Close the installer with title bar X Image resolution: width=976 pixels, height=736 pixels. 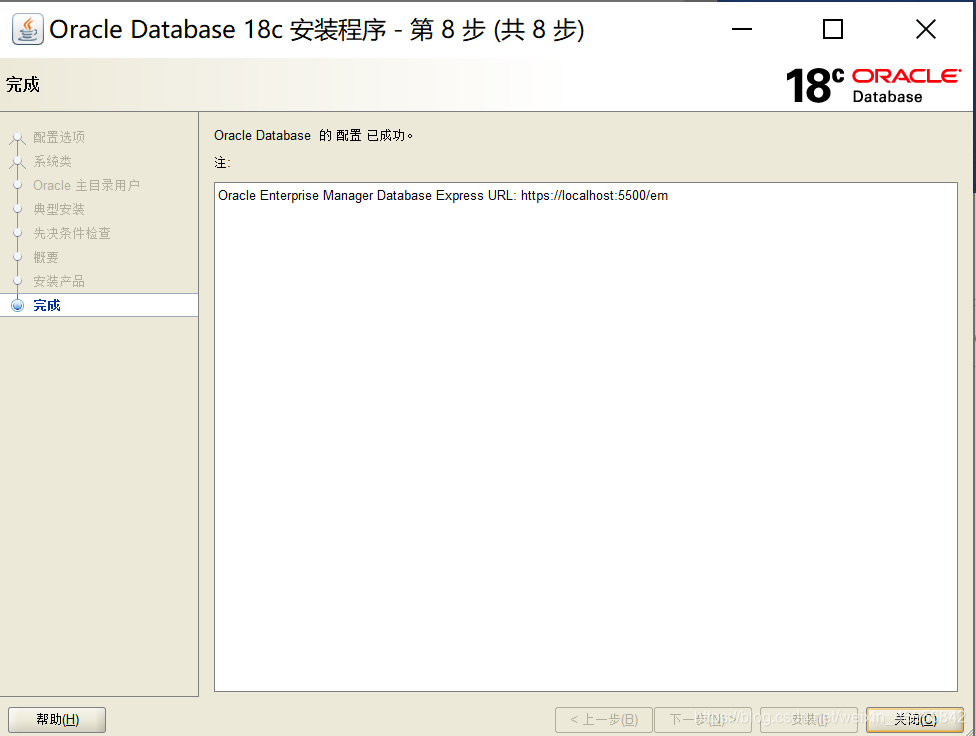click(926, 29)
